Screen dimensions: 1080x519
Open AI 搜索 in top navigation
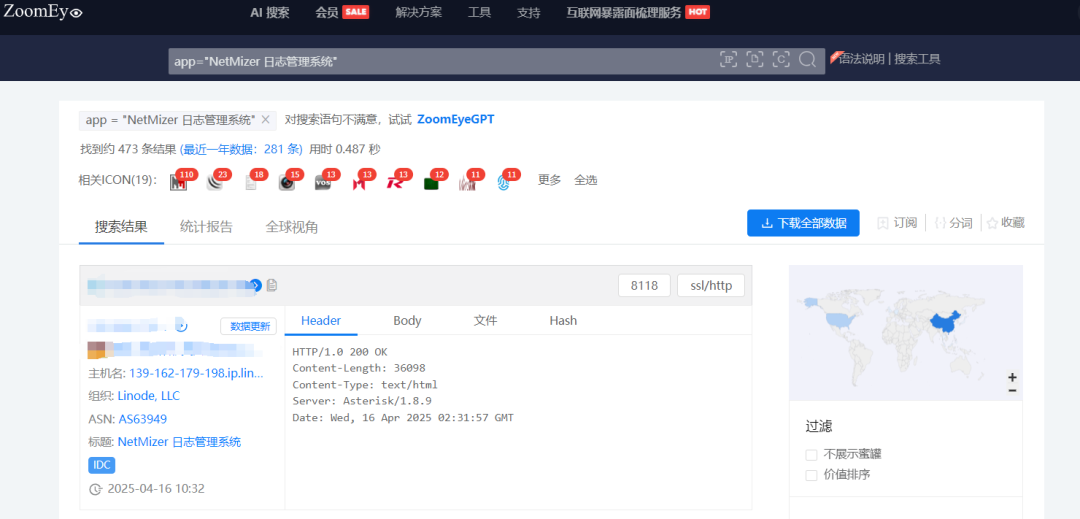click(270, 12)
